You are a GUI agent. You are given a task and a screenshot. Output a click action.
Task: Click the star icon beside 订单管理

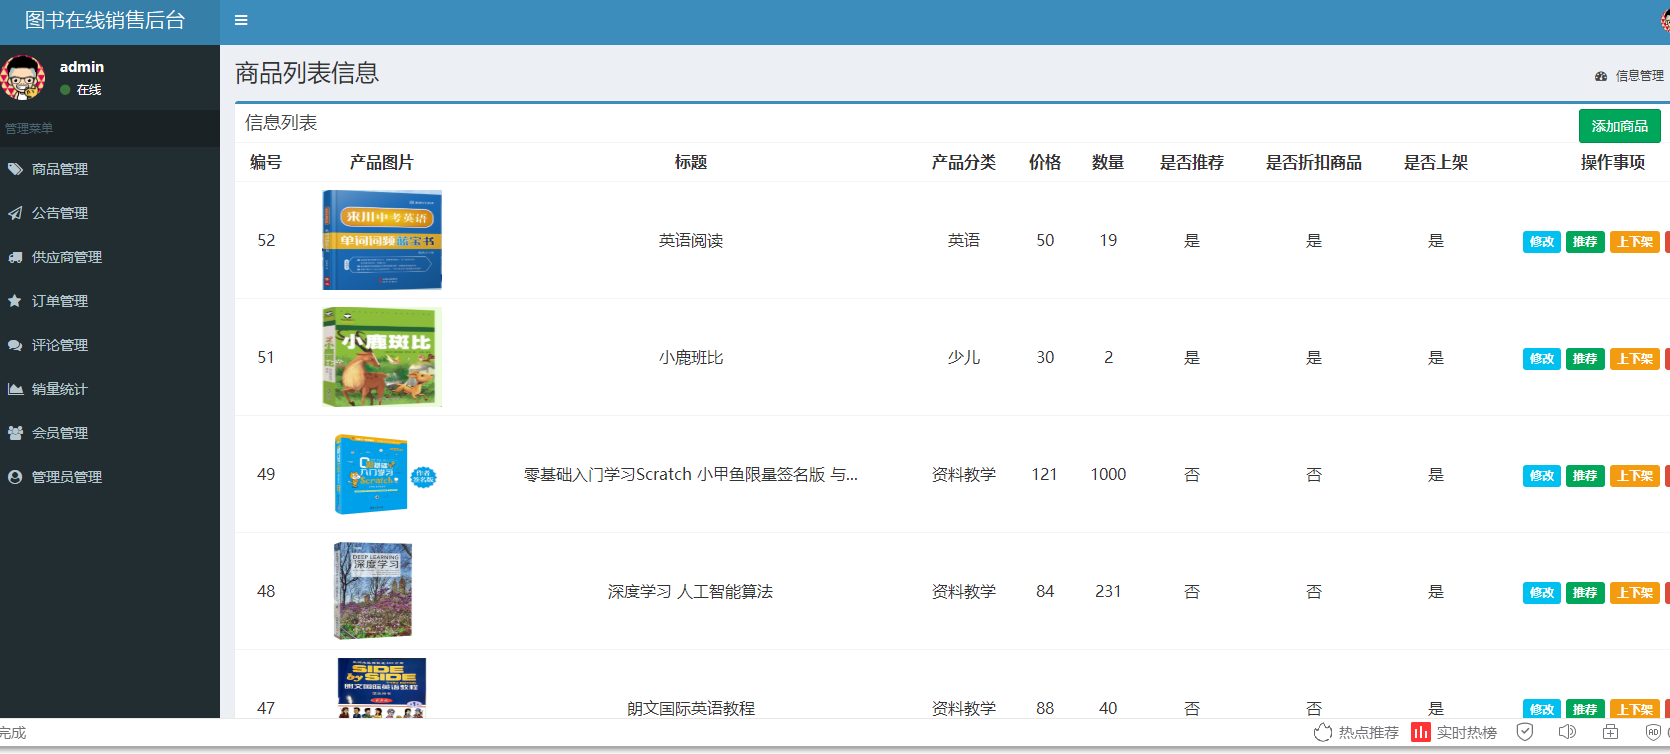tap(15, 301)
